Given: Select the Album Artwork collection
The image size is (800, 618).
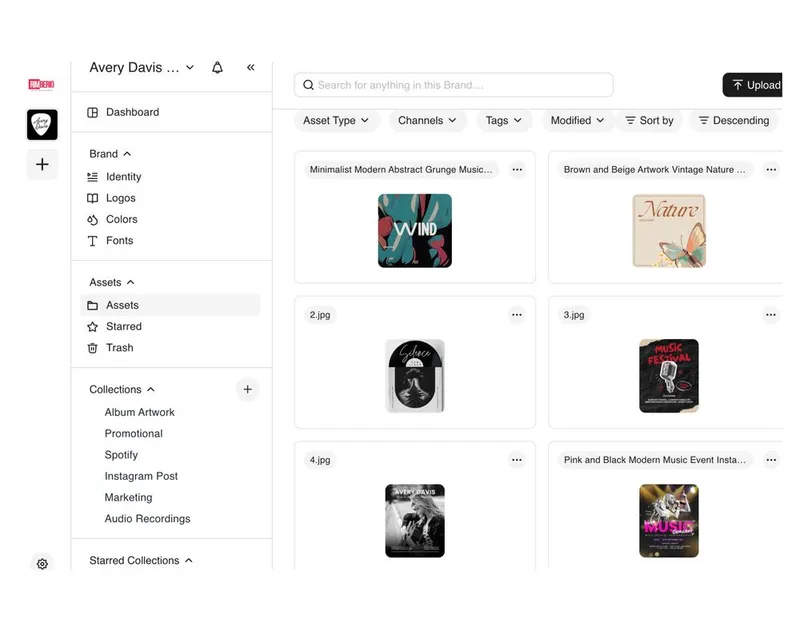Looking at the screenshot, I should pos(140,412).
